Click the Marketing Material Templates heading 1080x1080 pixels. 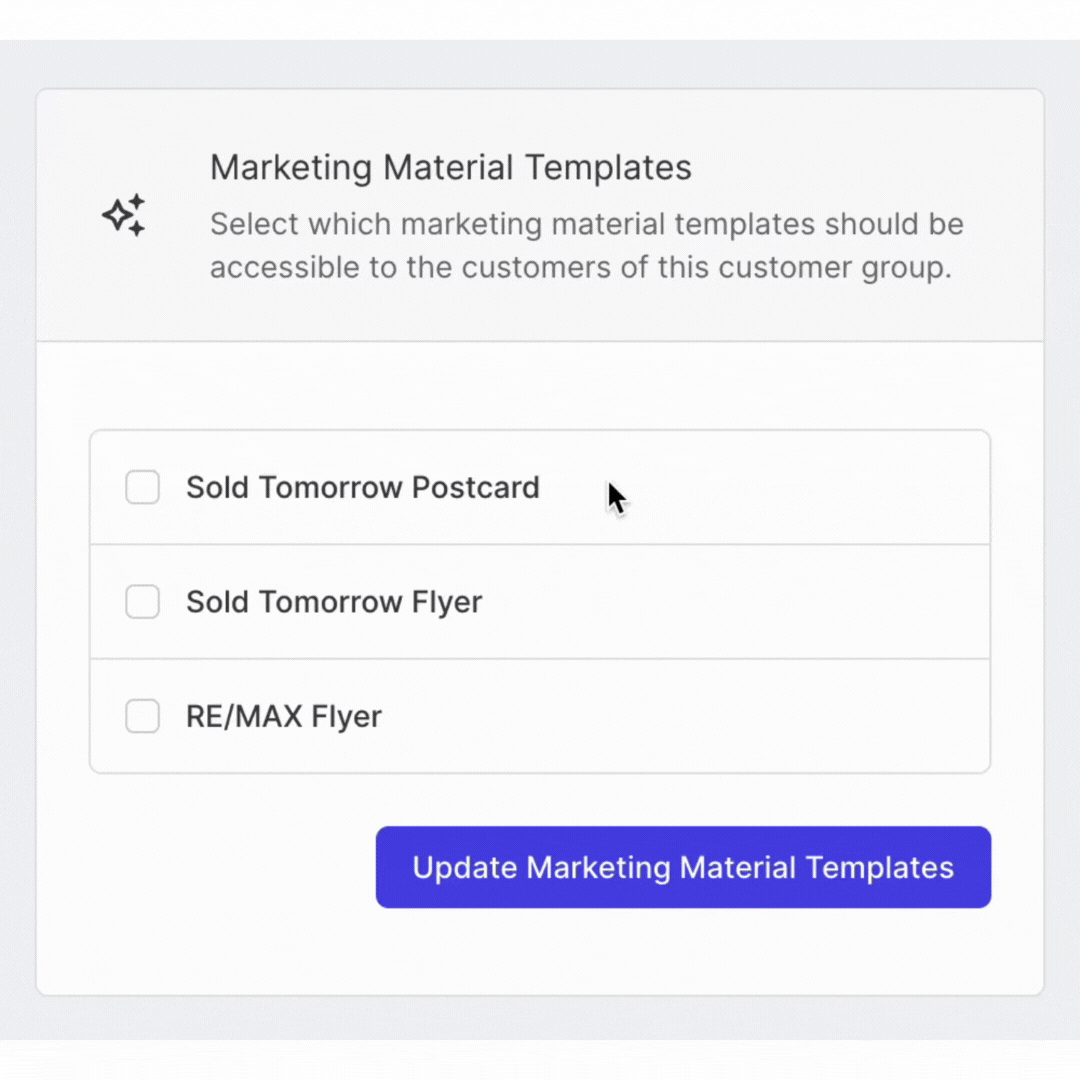[450, 167]
